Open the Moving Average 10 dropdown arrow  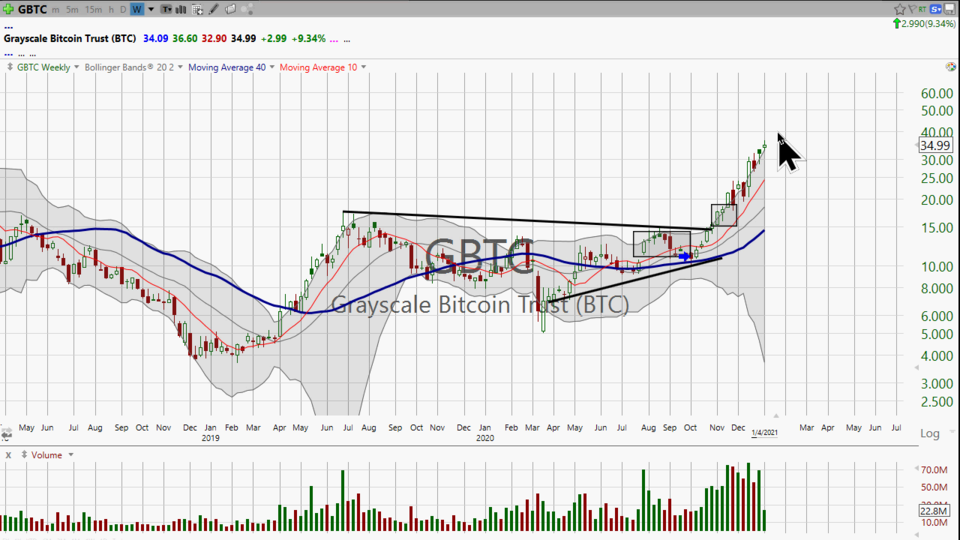click(364, 67)
